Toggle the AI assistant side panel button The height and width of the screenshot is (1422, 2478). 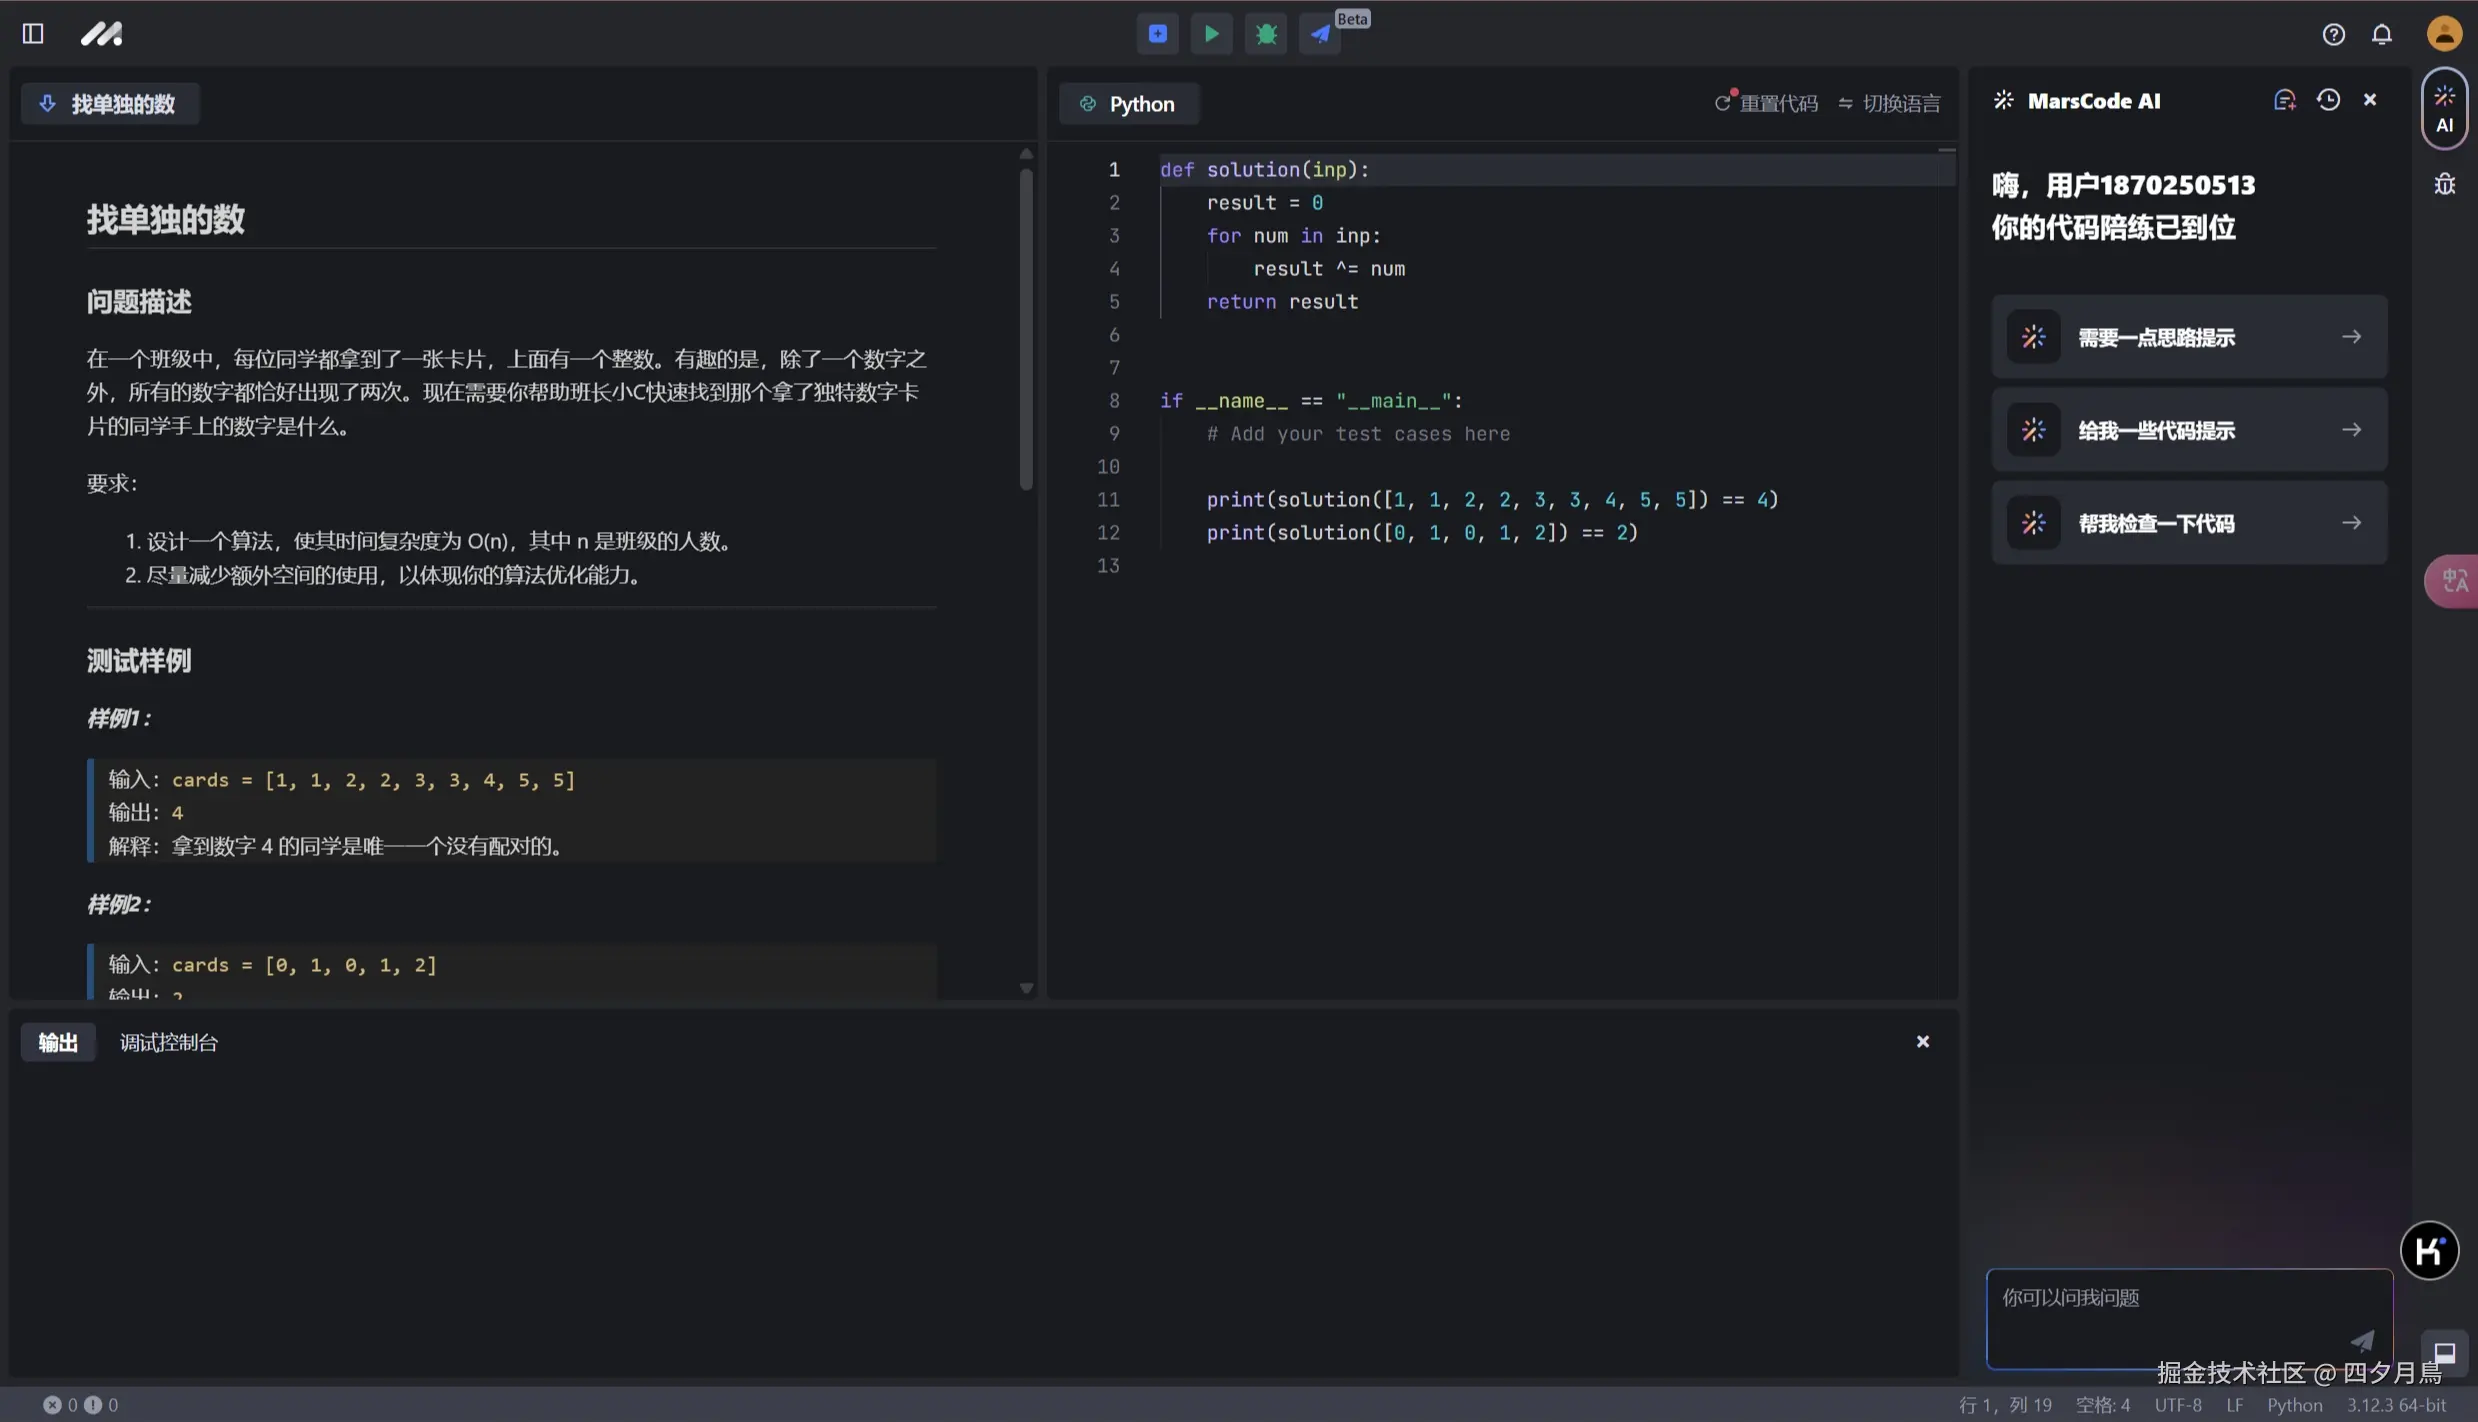tap(2444, 109)
